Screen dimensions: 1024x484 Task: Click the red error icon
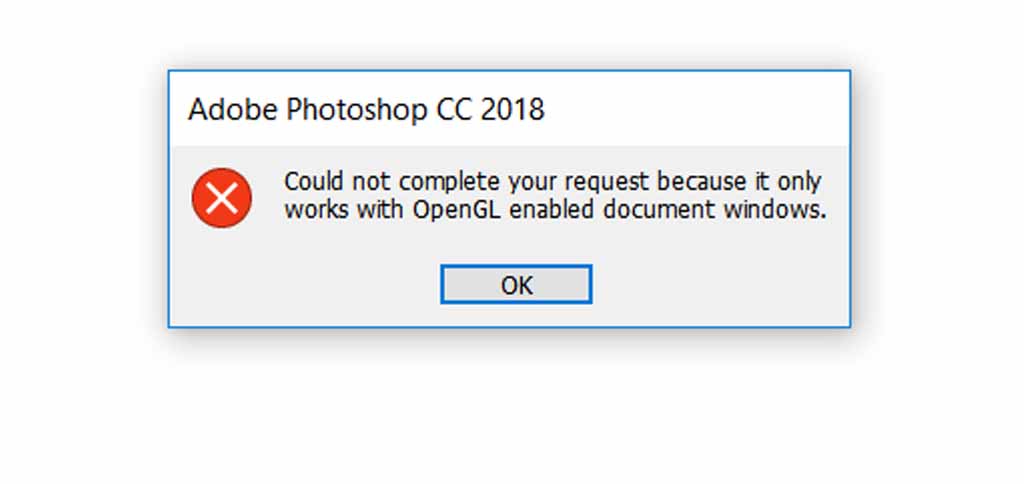pyautogui.click(x=221, y=198)
